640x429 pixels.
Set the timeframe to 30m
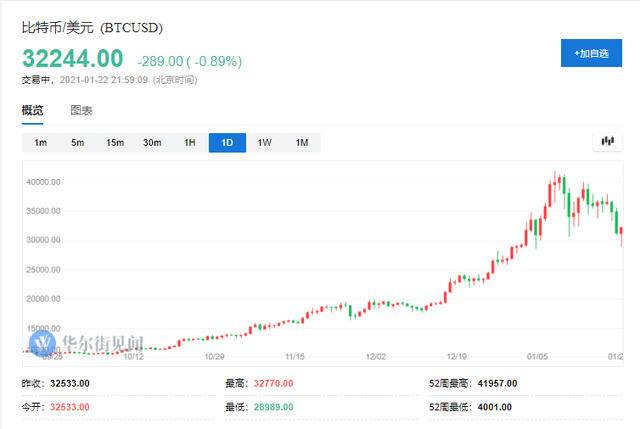[x=152, y=143]
